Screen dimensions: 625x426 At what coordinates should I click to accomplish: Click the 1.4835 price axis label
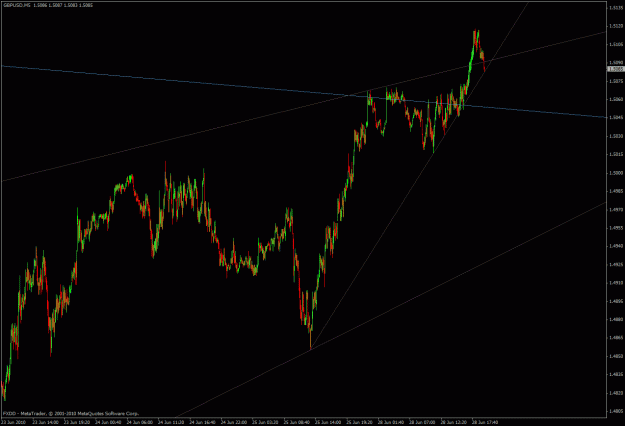(616, 375)
